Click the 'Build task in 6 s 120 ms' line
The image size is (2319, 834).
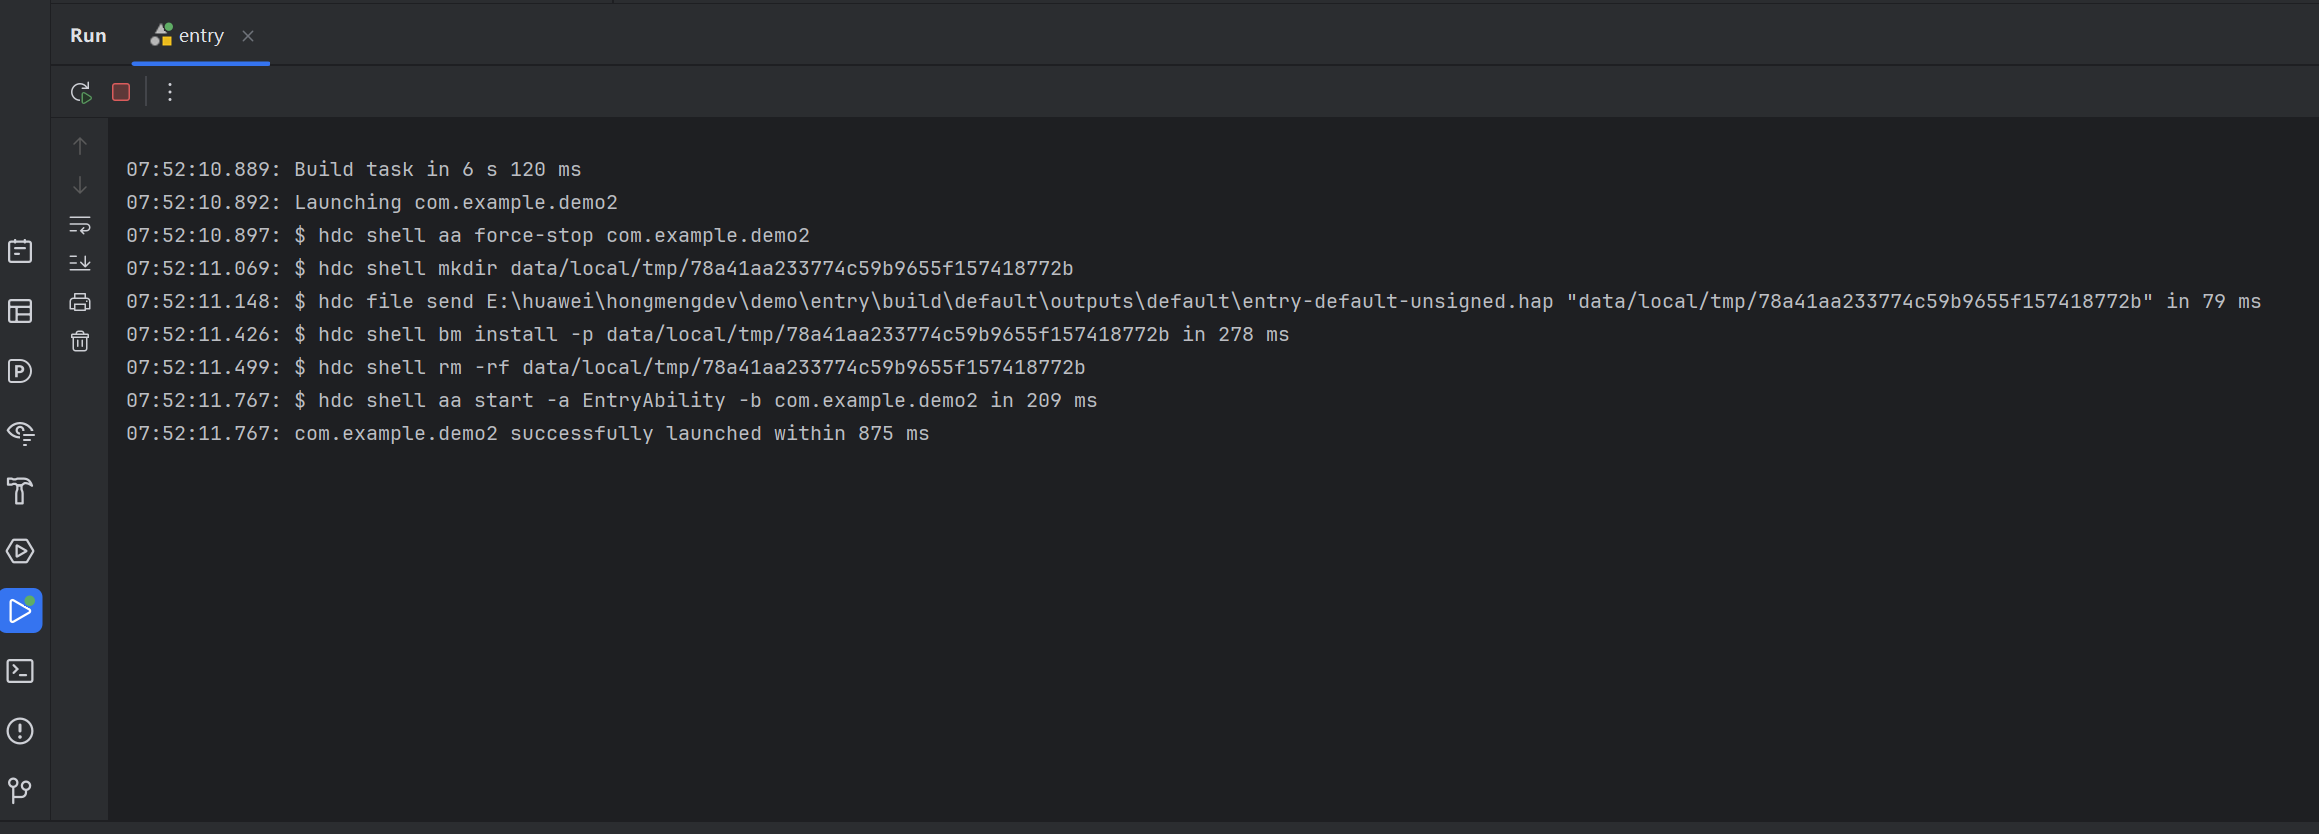[354, 169]
